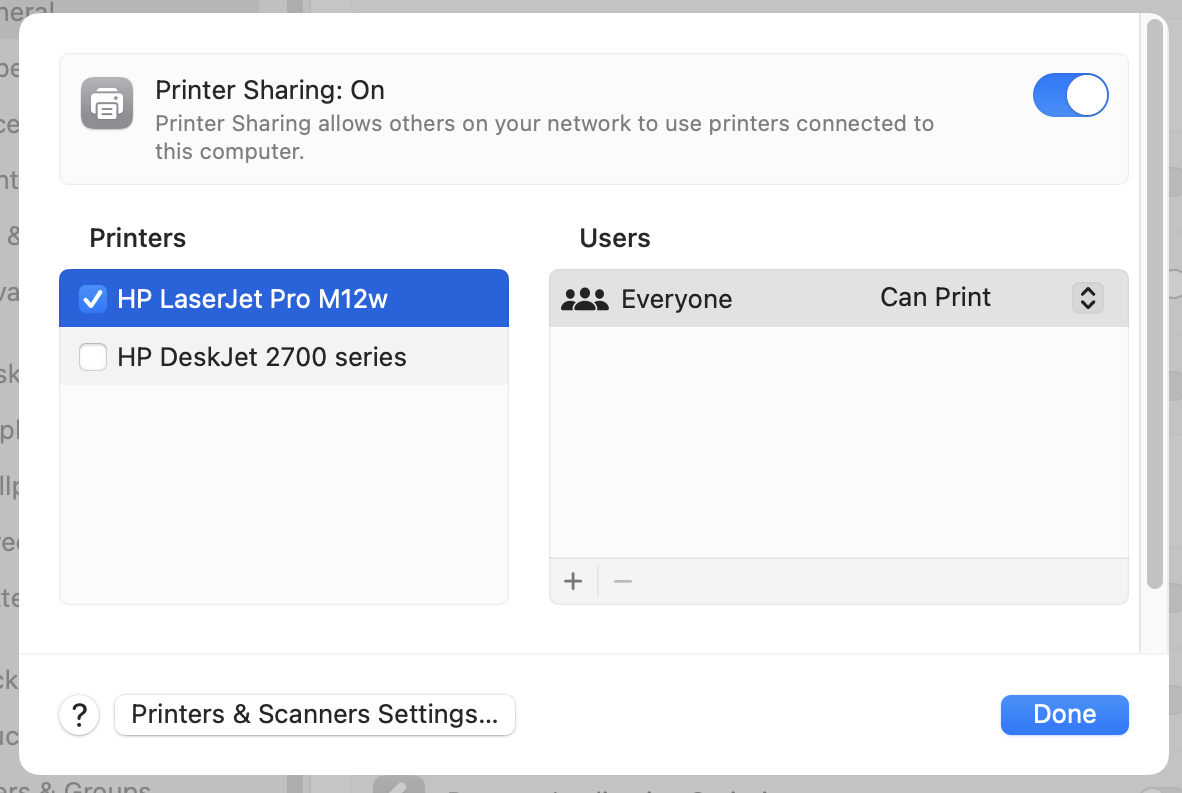The width and height of the screenshot is (1182, 793).
Task: Click the Printers section header
Action: pos(137,238)
